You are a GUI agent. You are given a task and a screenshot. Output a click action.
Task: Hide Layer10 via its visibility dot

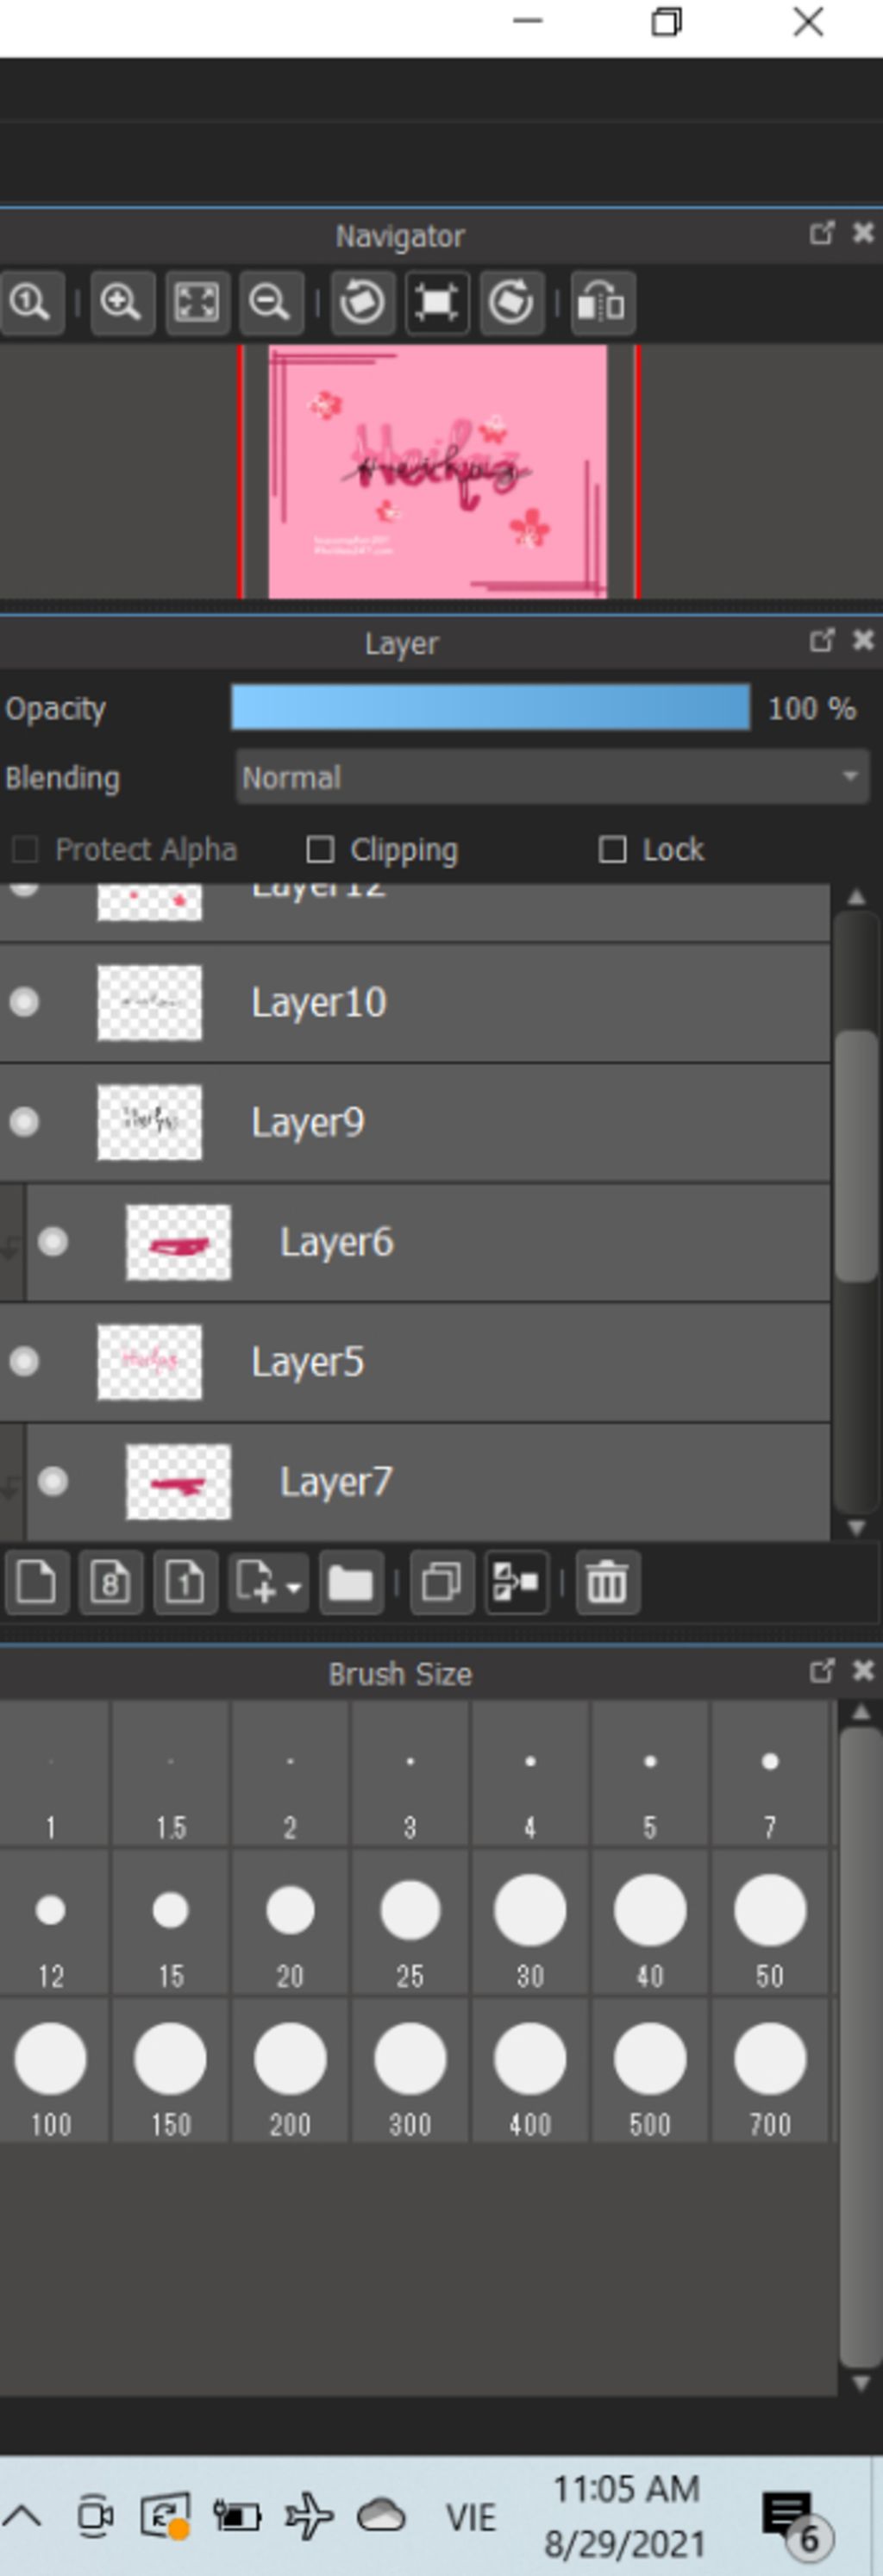click(24, 1002)
